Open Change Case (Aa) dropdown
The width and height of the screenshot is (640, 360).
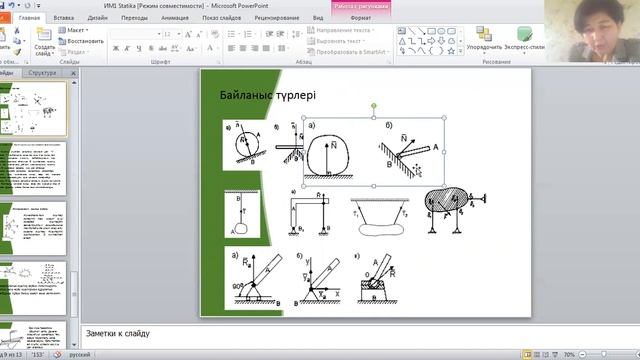[190, 49]
